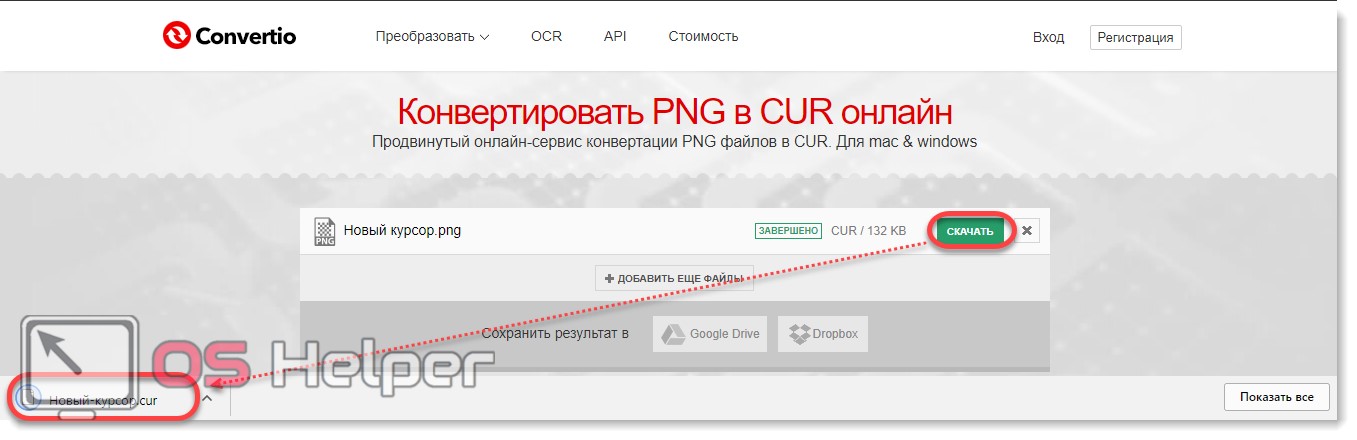
Task: Open the OCR menu item
Action: point(546,37)
